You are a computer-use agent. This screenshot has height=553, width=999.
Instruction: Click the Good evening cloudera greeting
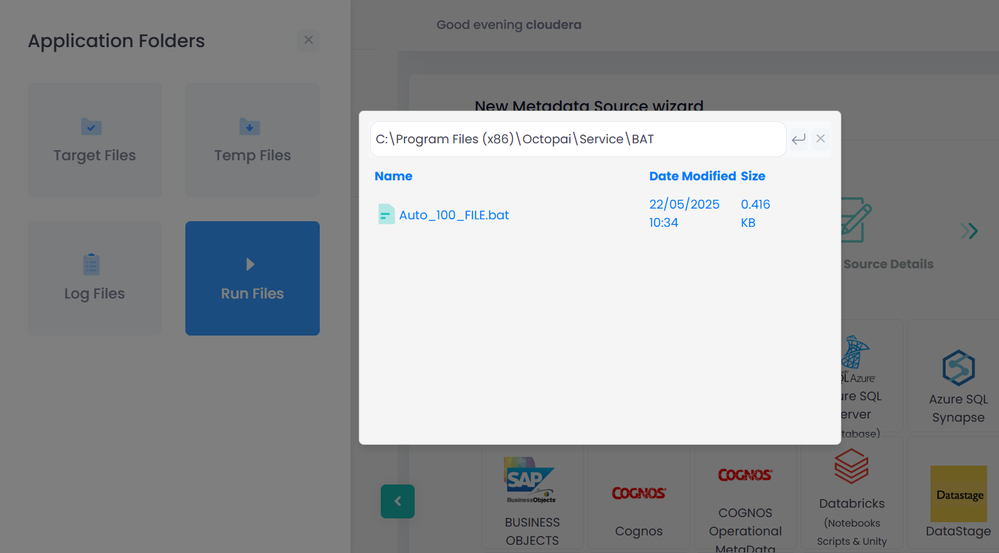pyautogui.click(x=508, y=25)
